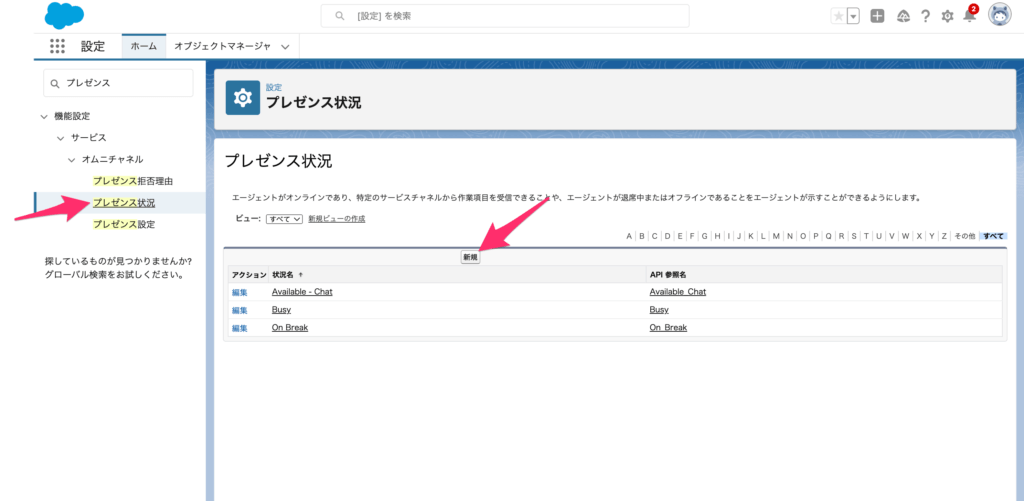Collapse the サービス tree node
The image size is (1024, 501).
[60, 138]
